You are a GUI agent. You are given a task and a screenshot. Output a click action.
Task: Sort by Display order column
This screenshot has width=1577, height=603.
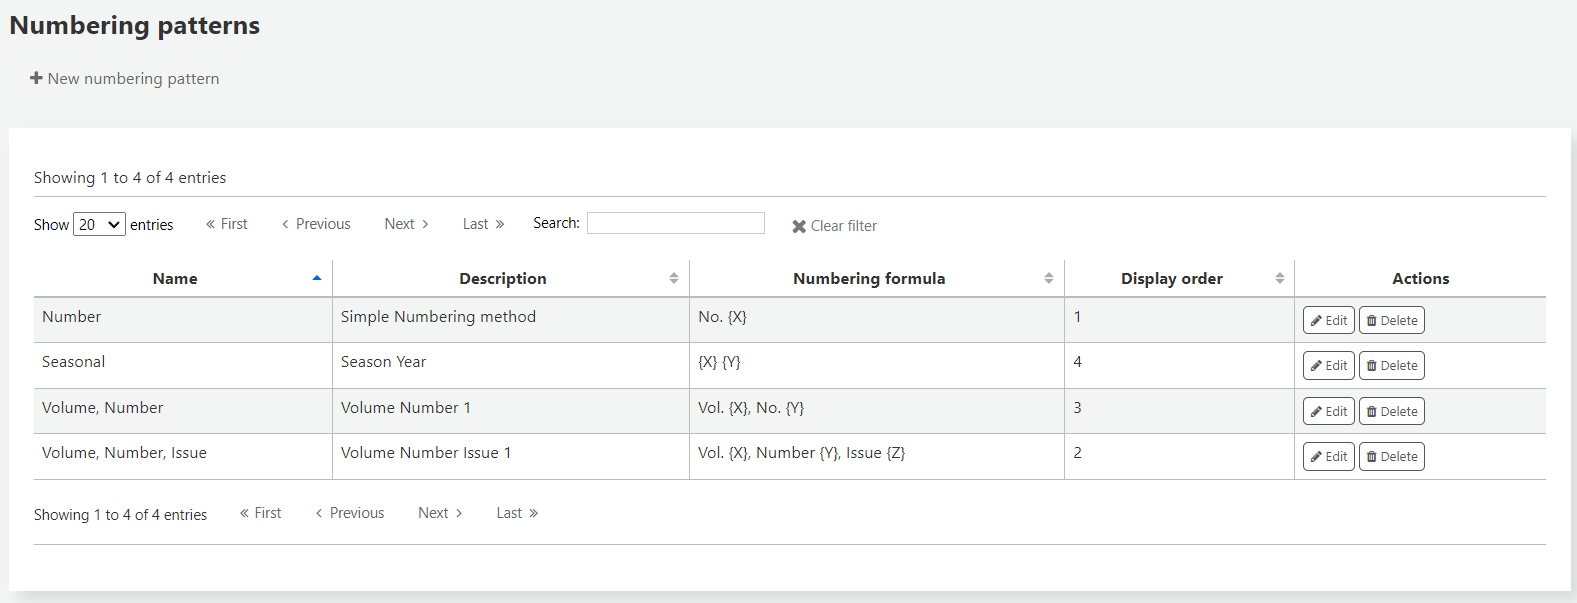[x=1171, y=279]
